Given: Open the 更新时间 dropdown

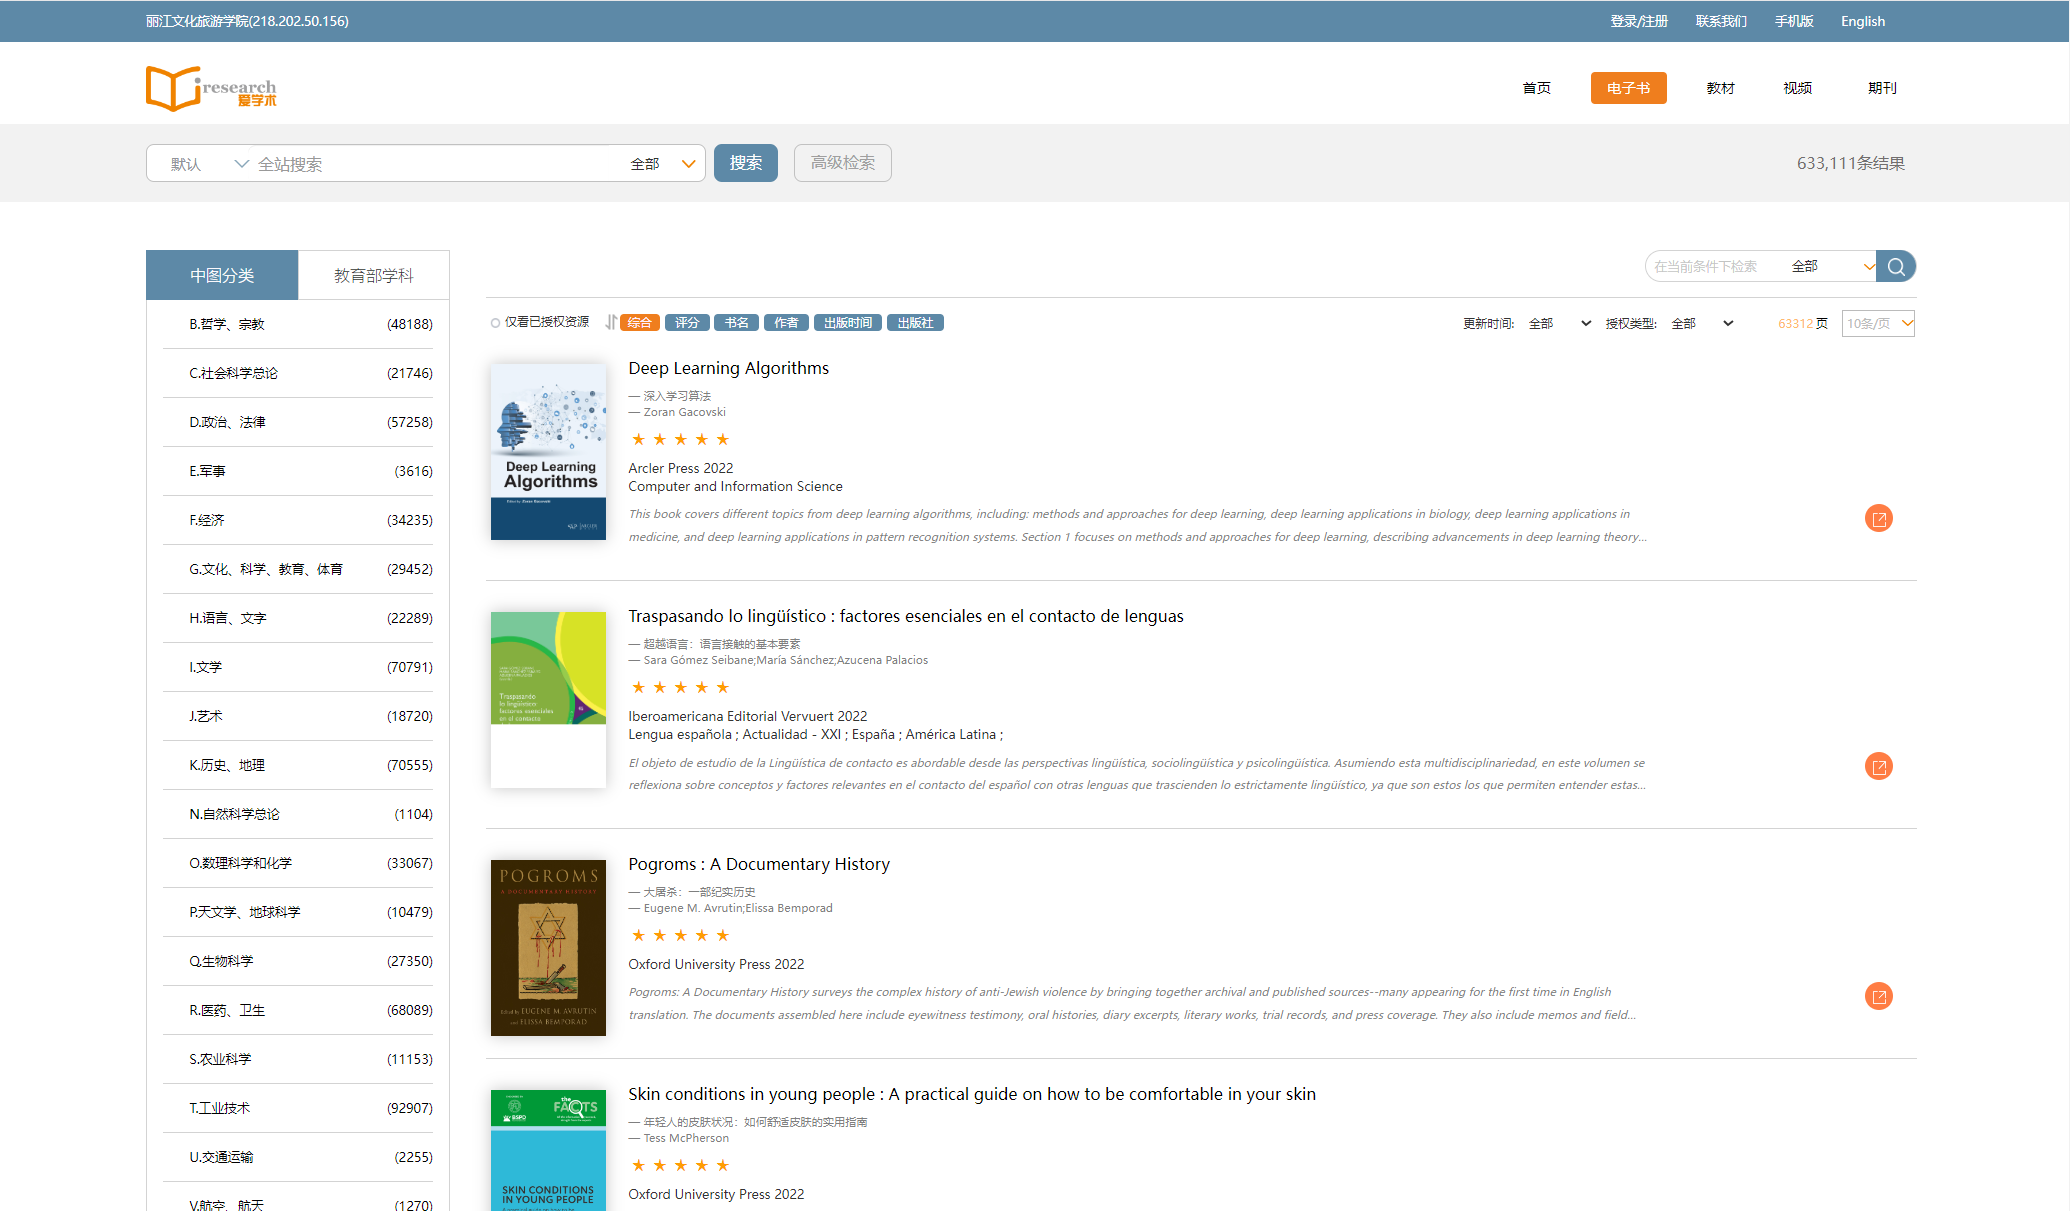Looking at the screenshot, I should (x=1559, y=323).
